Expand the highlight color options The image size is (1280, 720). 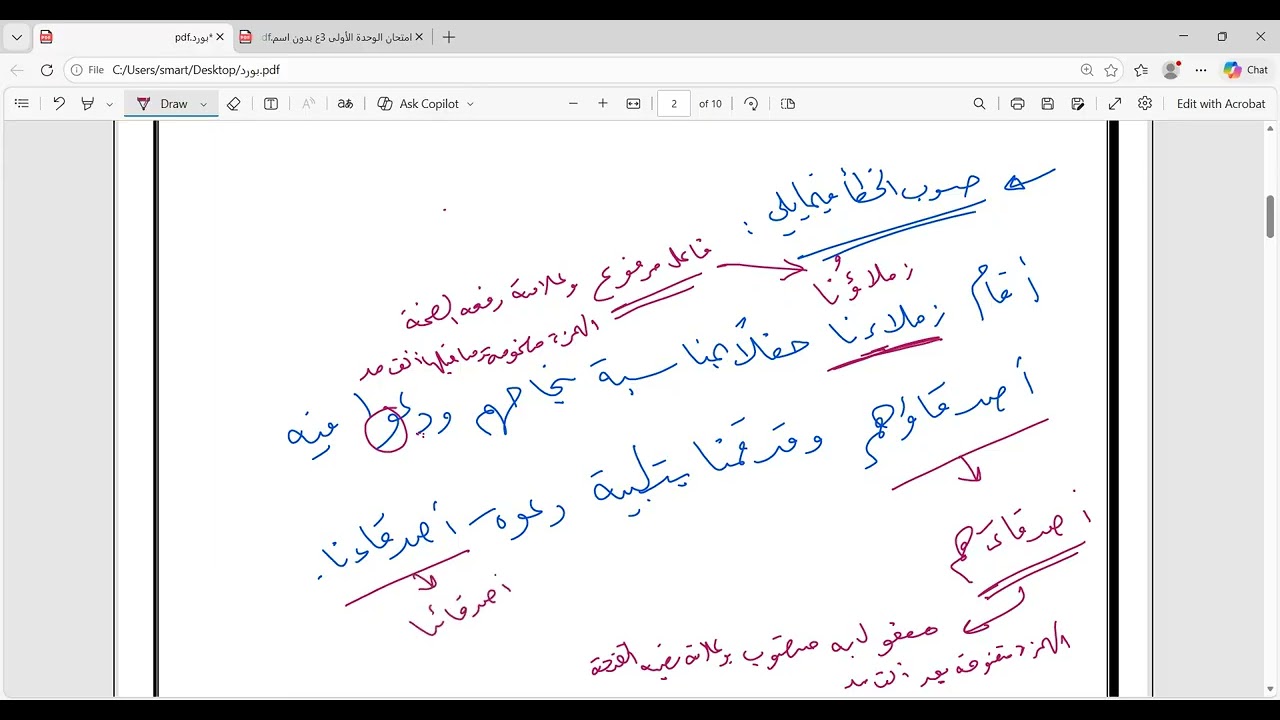click(x=110, y=104)
